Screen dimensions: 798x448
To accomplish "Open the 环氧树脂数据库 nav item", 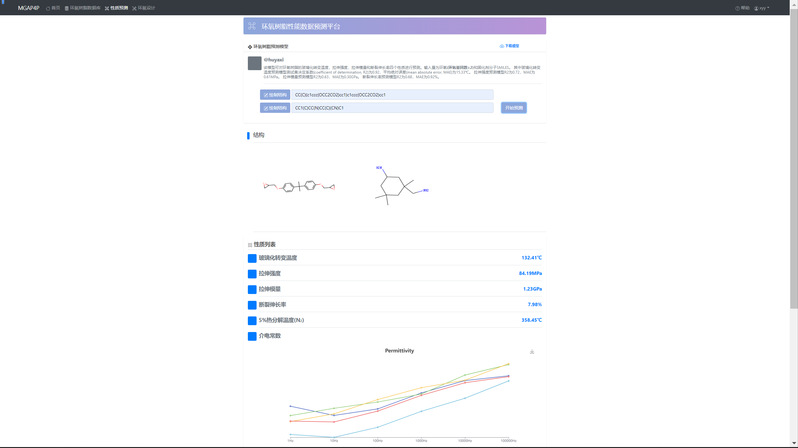I will [x=83, y=8].
